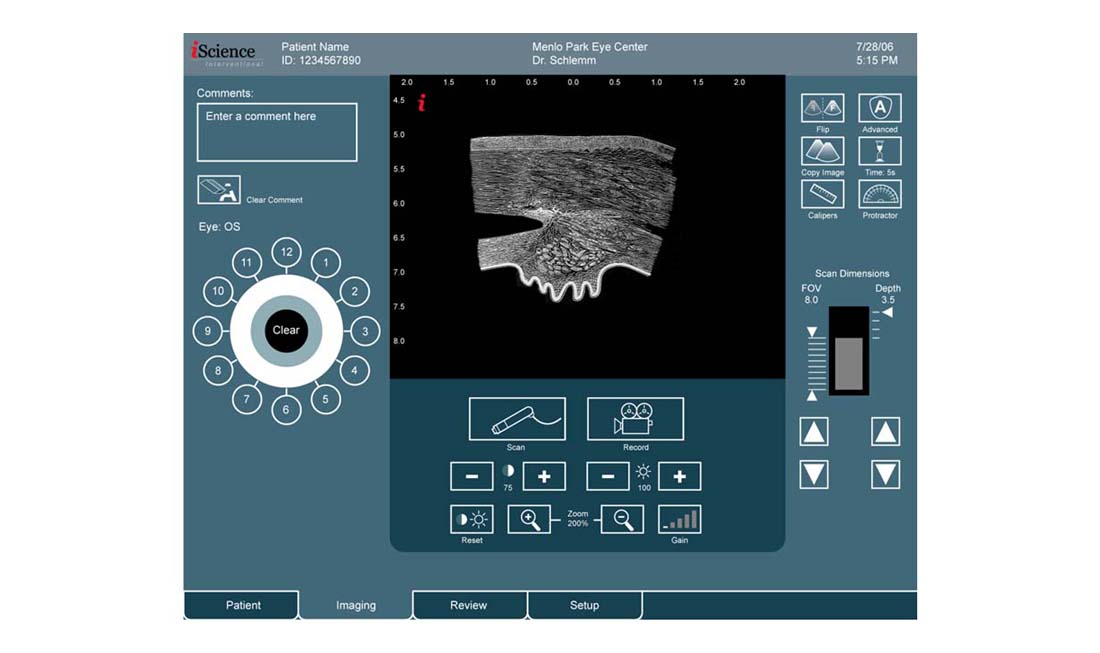Viewport: 1100px width, 653px height.
Task: Click the Clear Comment eraser icon
Action: pos(218,189)
